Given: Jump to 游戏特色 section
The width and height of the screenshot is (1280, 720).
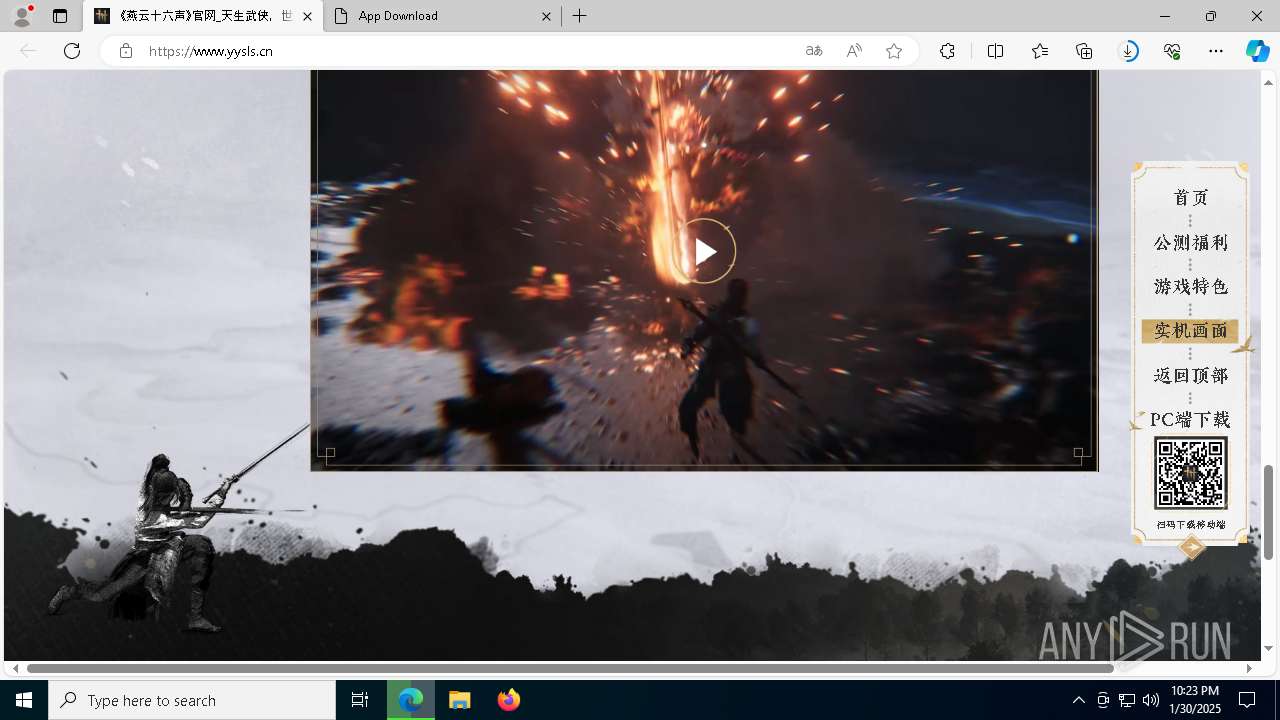Looking at the screenshot, I should (1190, 287).
